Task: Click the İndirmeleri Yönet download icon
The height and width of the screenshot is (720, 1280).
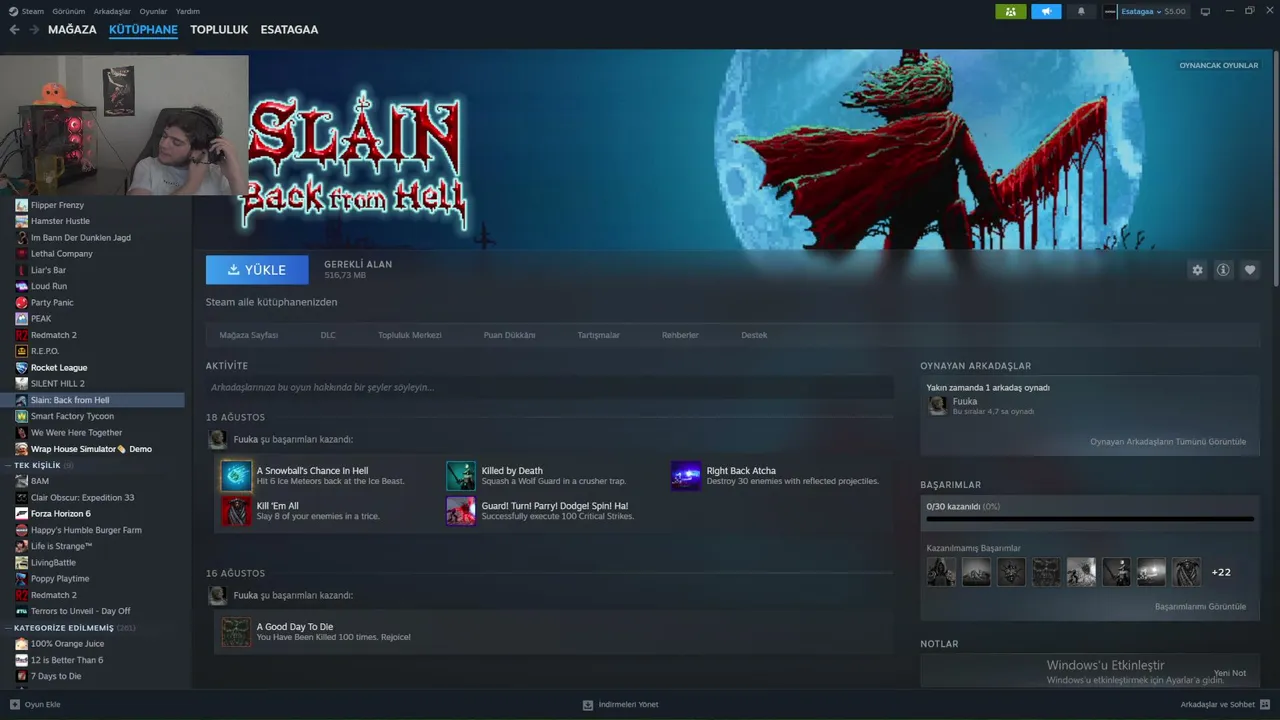Action: (x=588, y=705)
